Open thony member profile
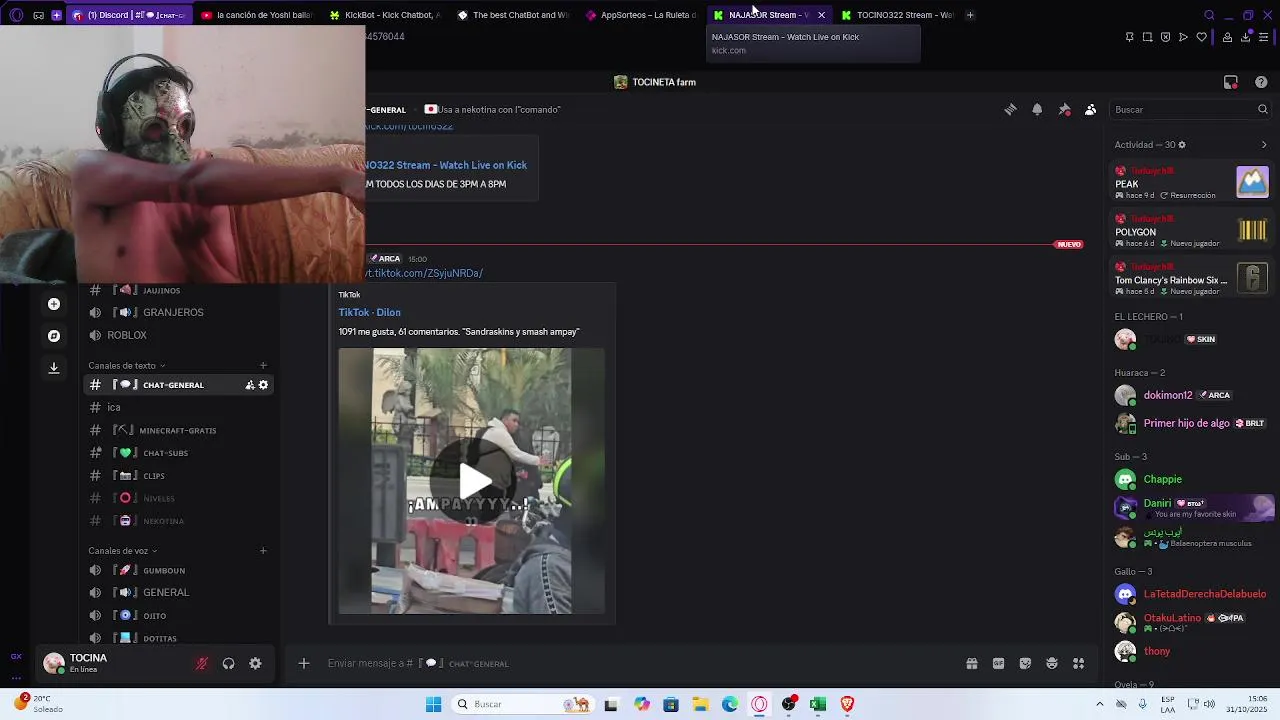Screen dimensions: 1280x720 pyautogui.click(x=1191, y=651)
